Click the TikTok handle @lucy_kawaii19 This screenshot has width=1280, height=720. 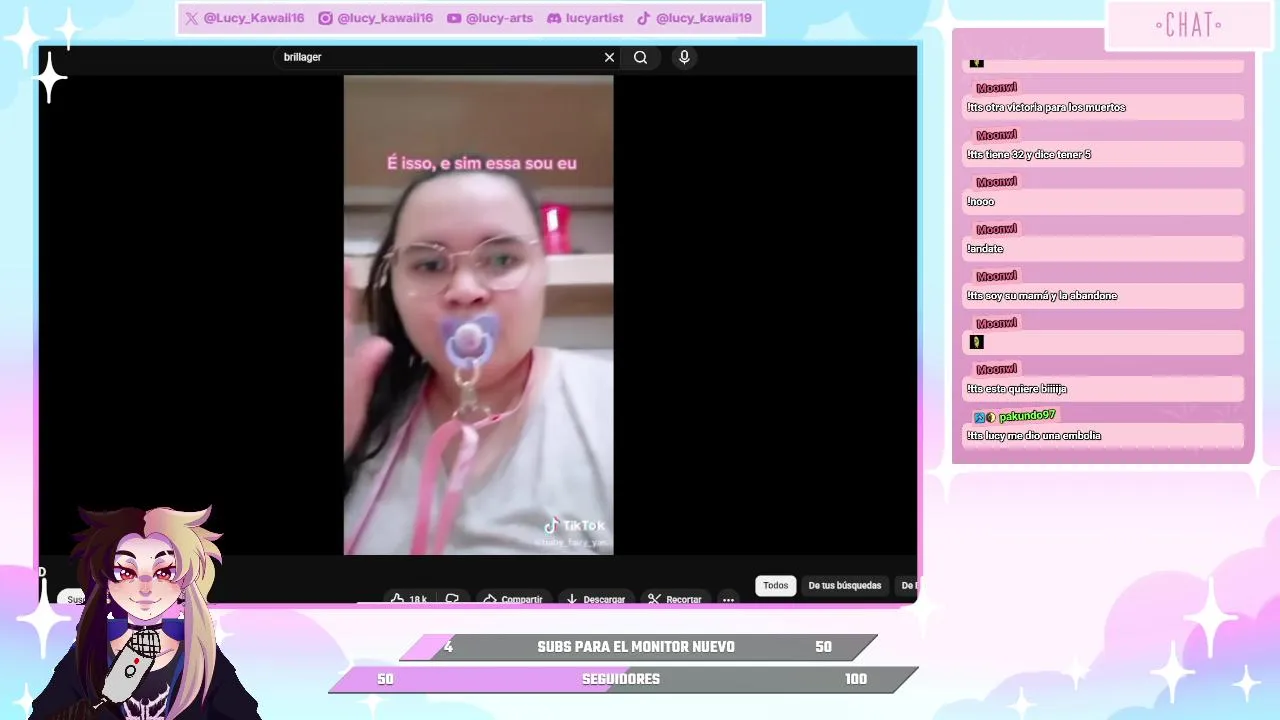(x=703, y=18)
